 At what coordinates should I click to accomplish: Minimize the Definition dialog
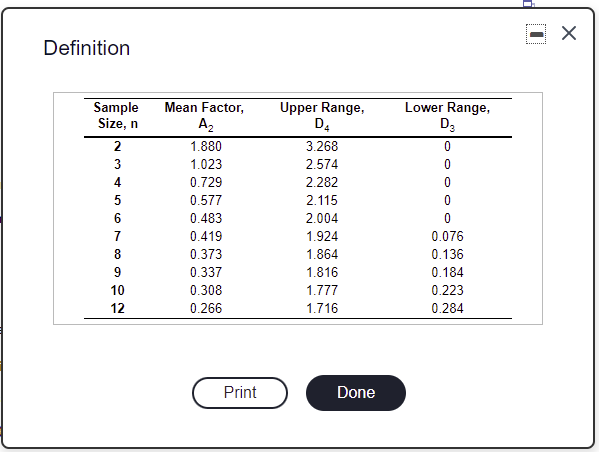pyautogui.click(x=536, y=34)
